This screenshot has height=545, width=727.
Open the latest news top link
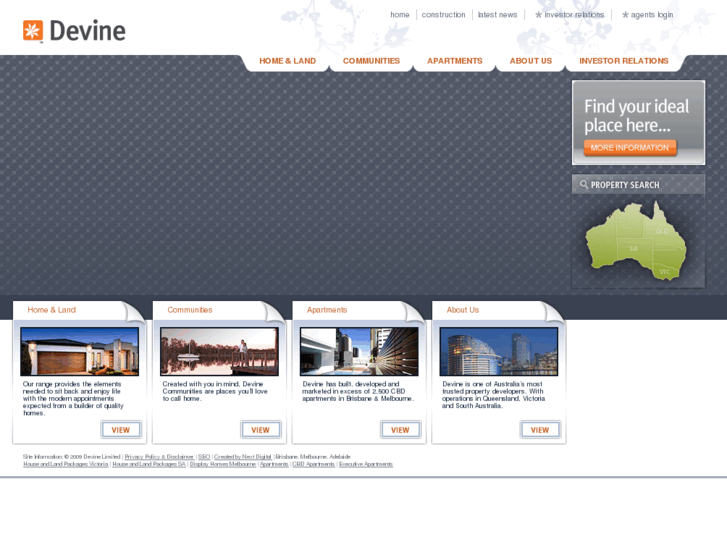click(x=497, y=15)
